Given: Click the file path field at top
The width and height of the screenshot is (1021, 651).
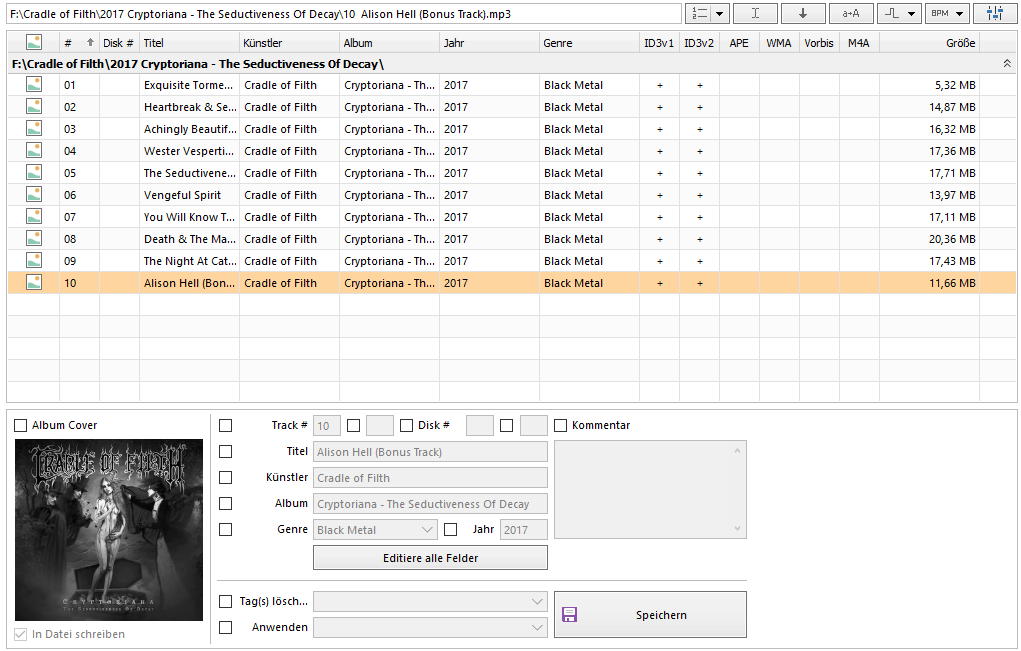Looking at the screenshot, I should (x=344, y=14).
